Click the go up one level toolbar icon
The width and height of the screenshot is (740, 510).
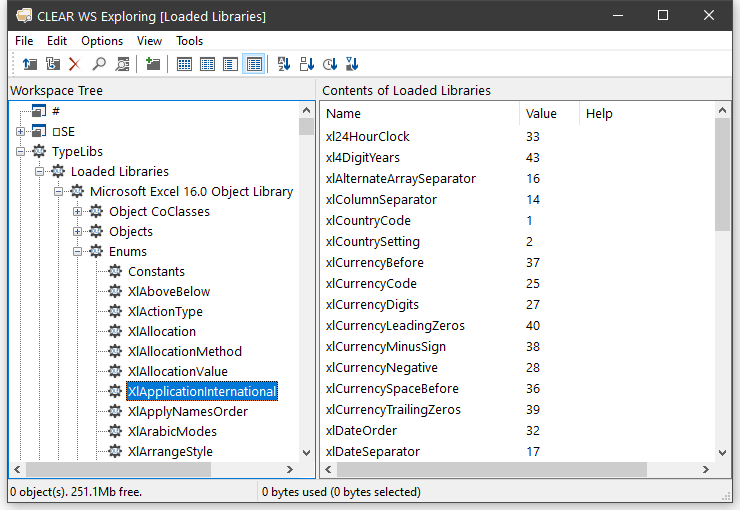[30, 64]
